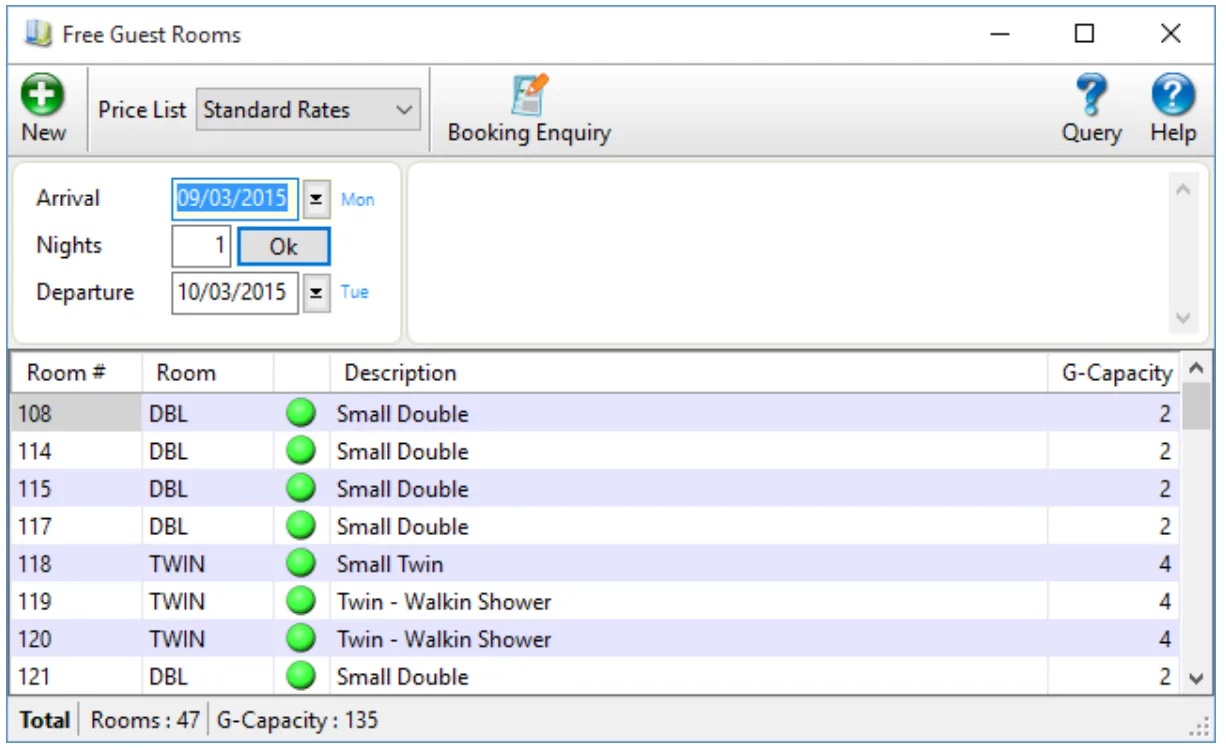Toggle availability status for room 115
The height and width of the screenshot is (750, 1226).
(299, 488)
